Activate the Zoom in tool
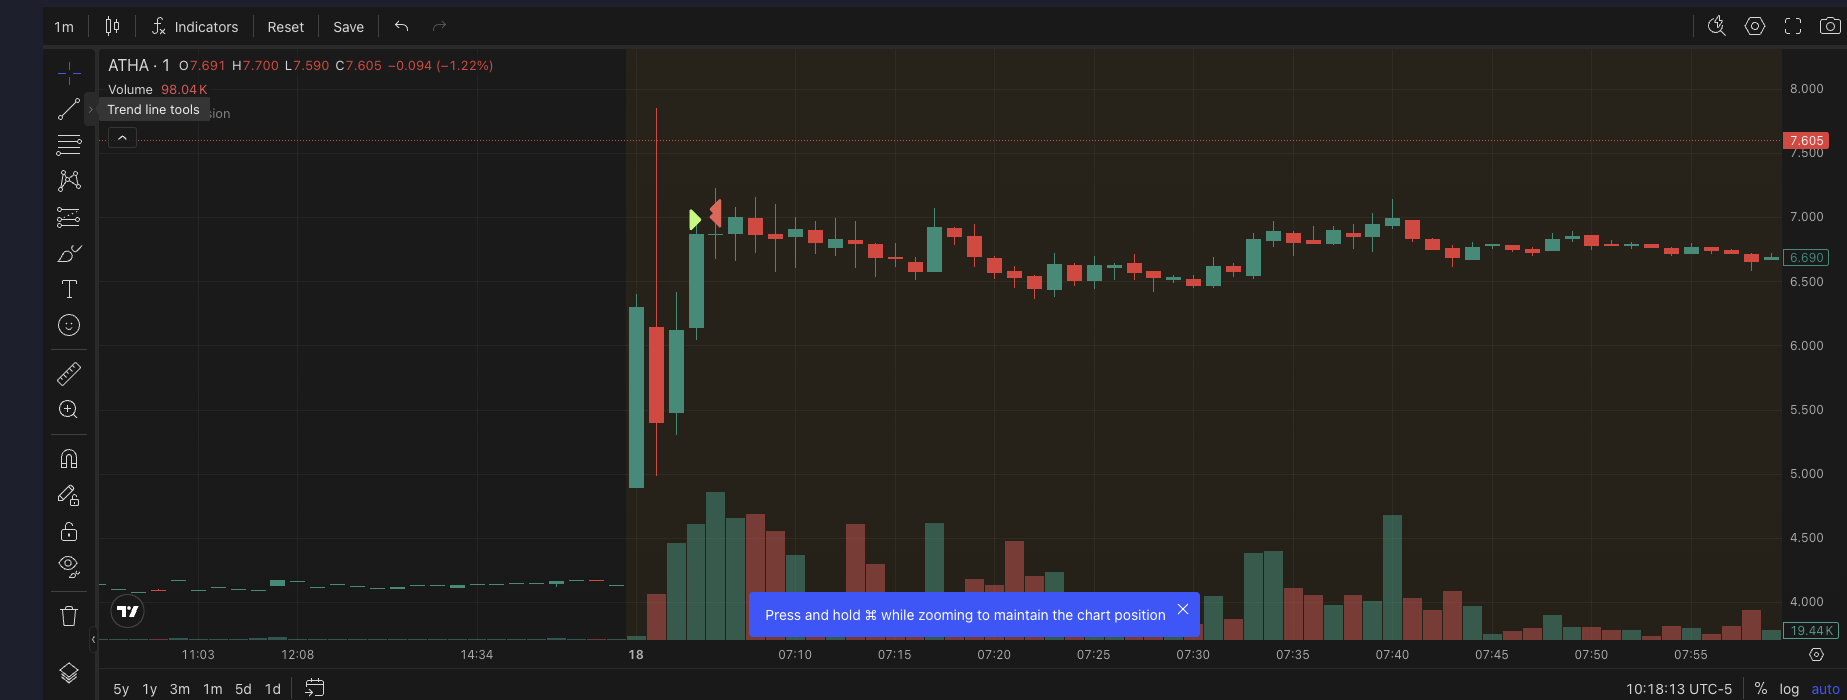This screenshot has width=1847, height=700. [68, 409]
